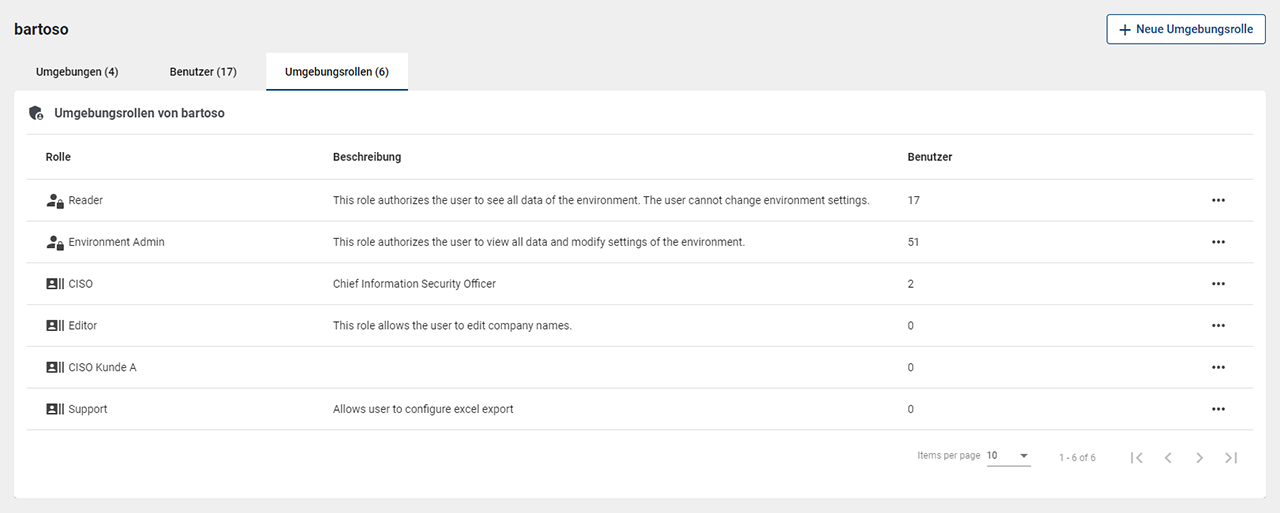The image size is (1280, 513).
Task: Open the three-dot menu for Reader role
Action: 1217,200
